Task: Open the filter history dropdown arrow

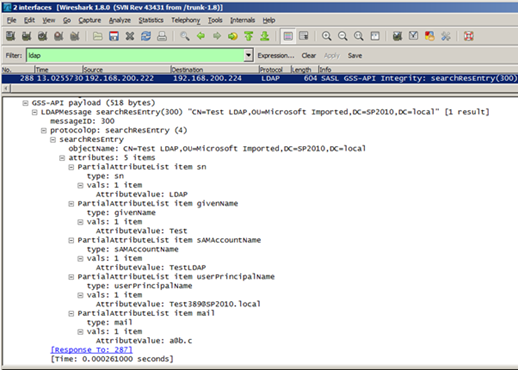Action: [248, 55]
